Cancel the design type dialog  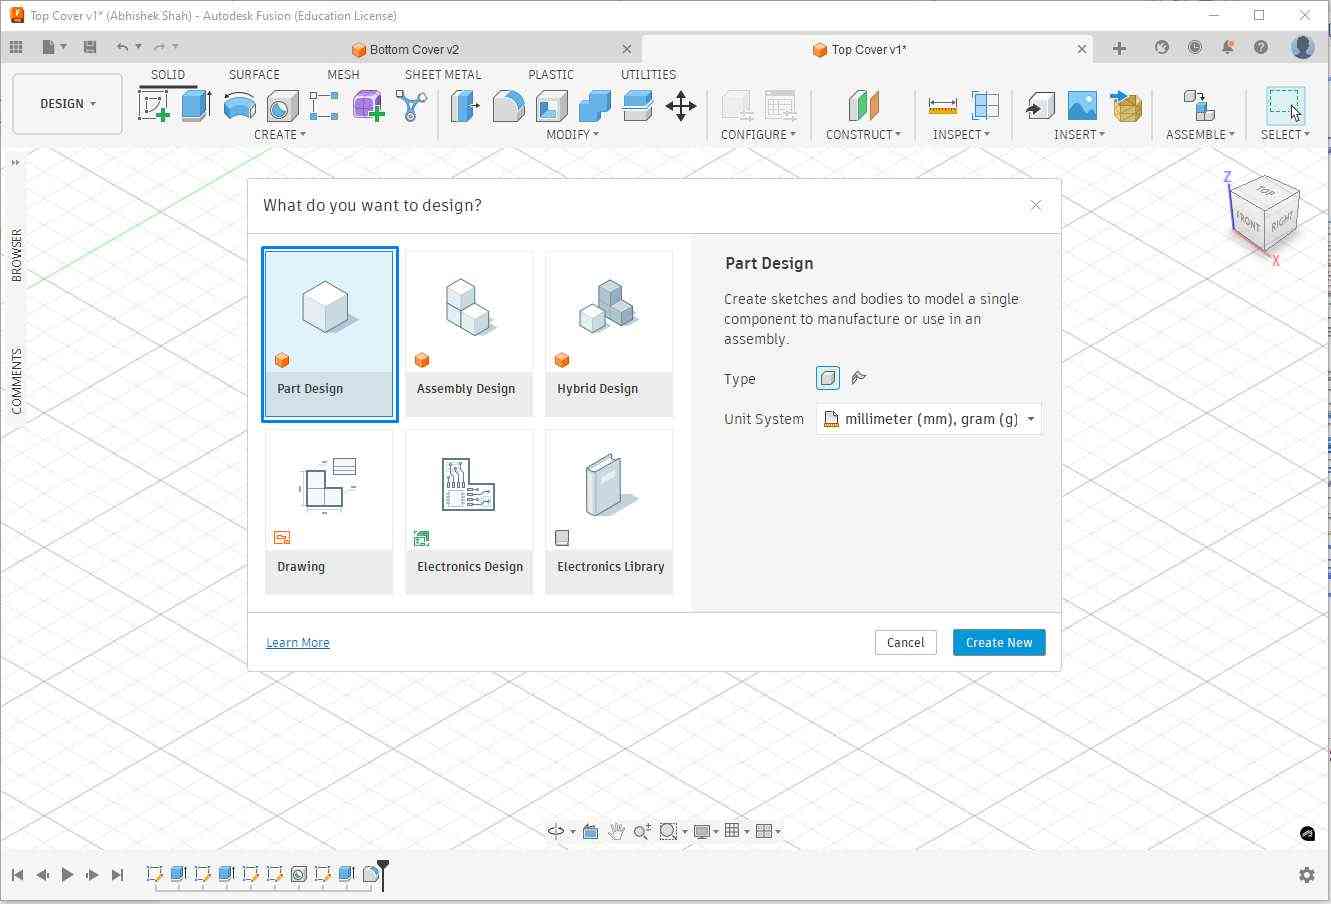pyautogui.click(x=905, y=642)
